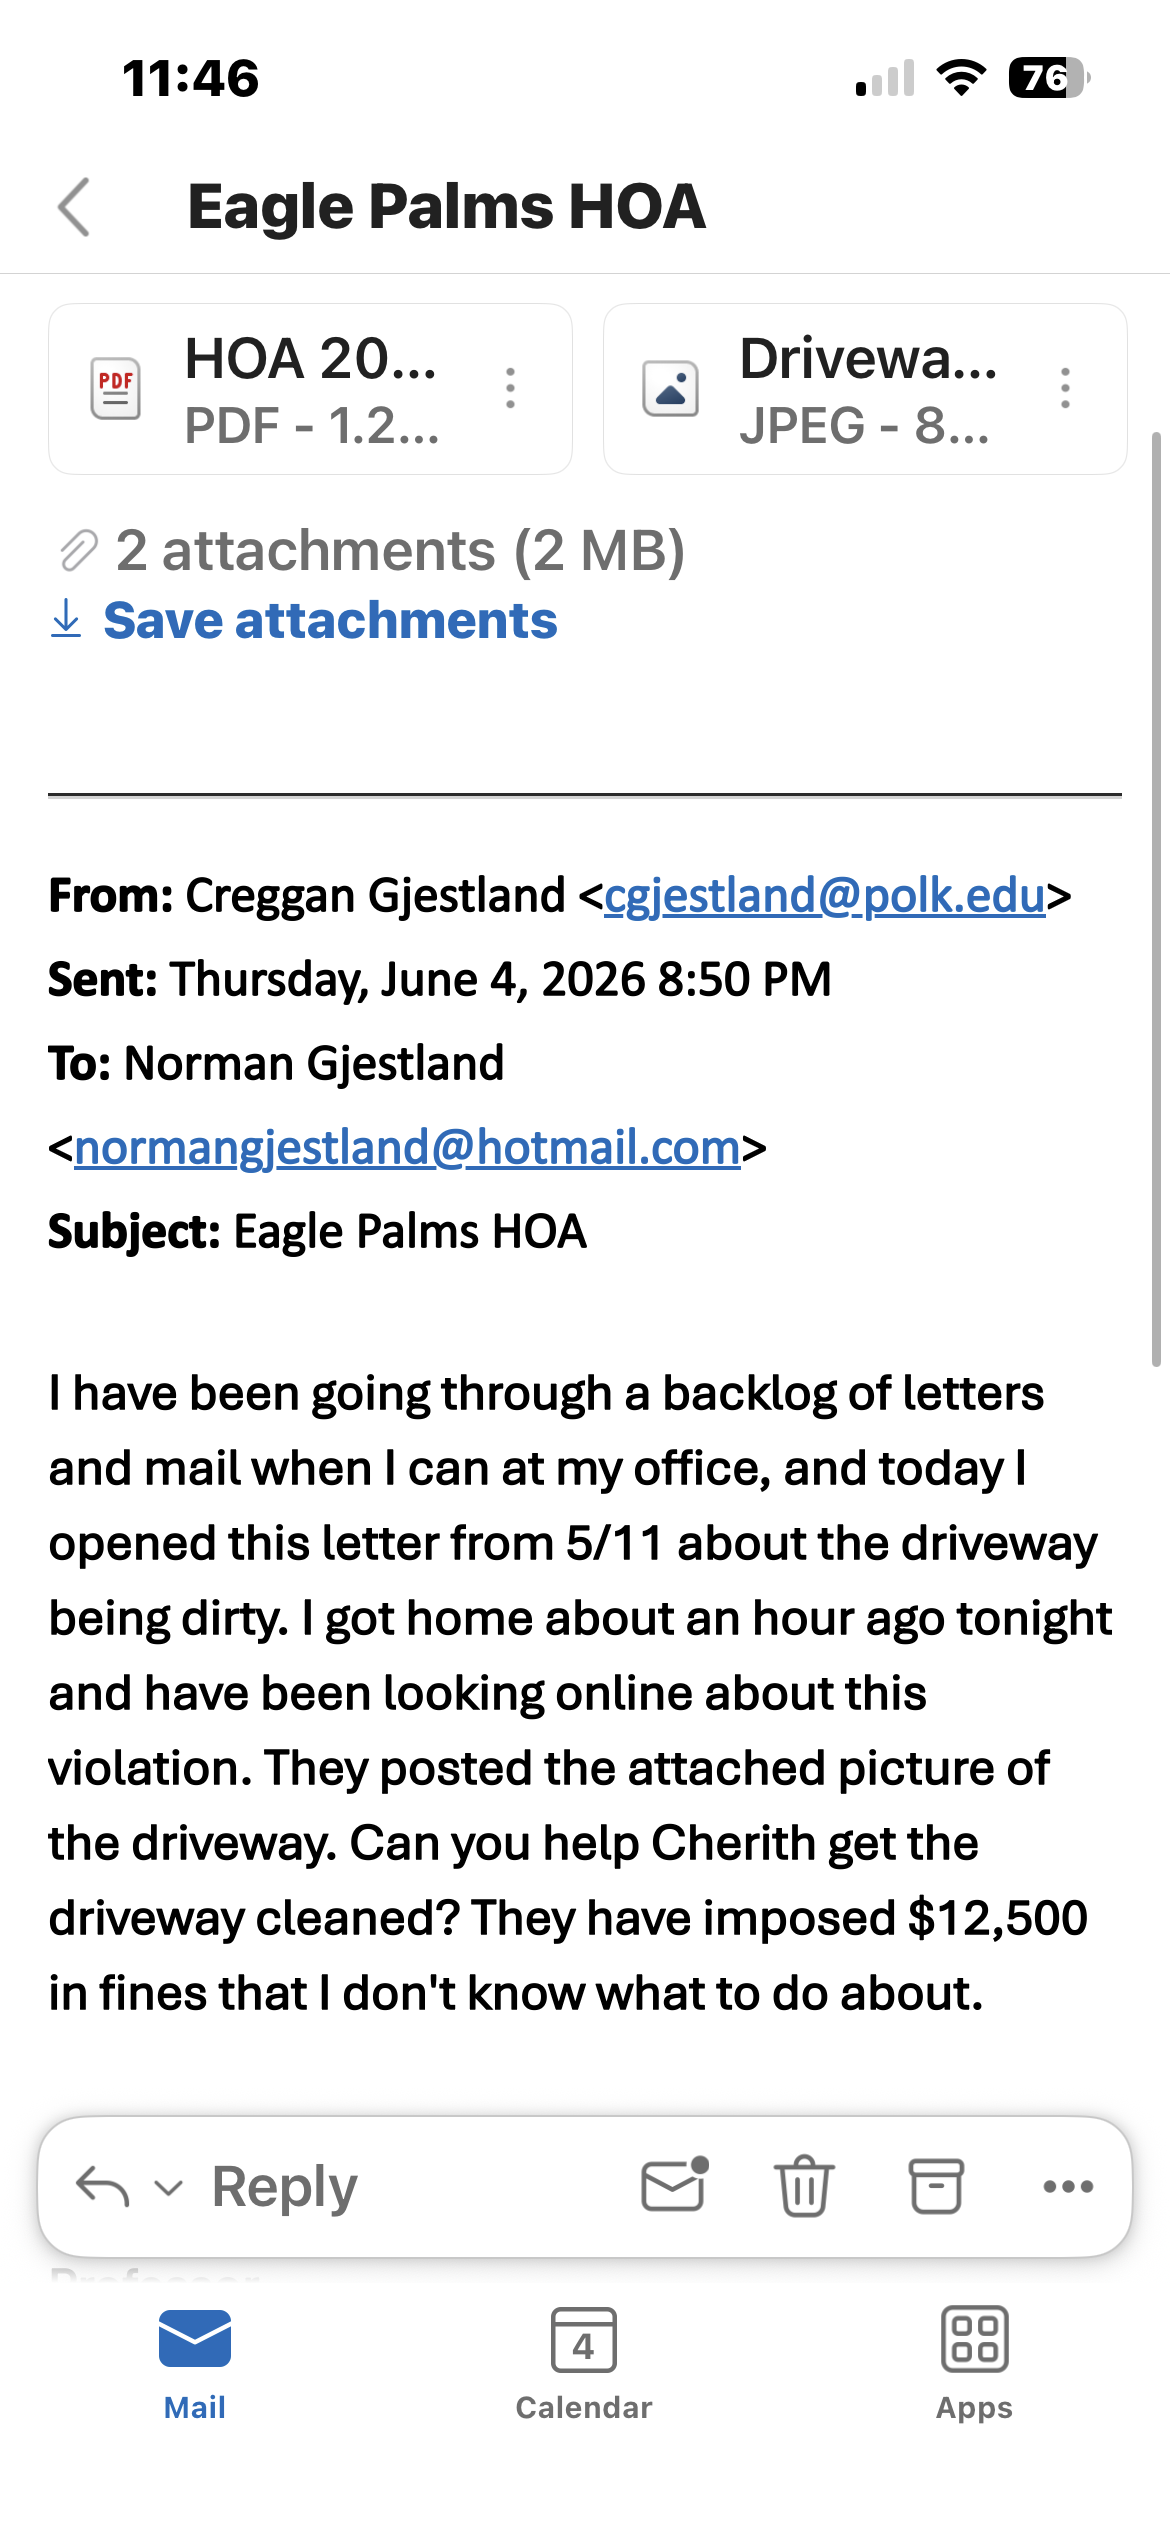Viewport: 1170px width, 2532px height.
Task: Click the cgjestland@polk.edu email address
Action: pyautogui.click(x=825, y=895)
